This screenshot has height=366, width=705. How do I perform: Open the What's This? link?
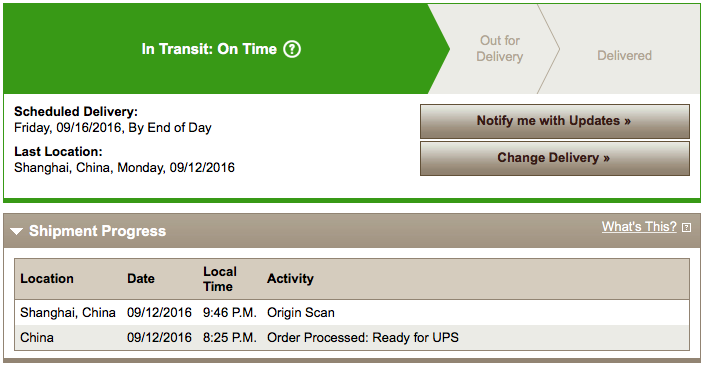pos(639,226)
